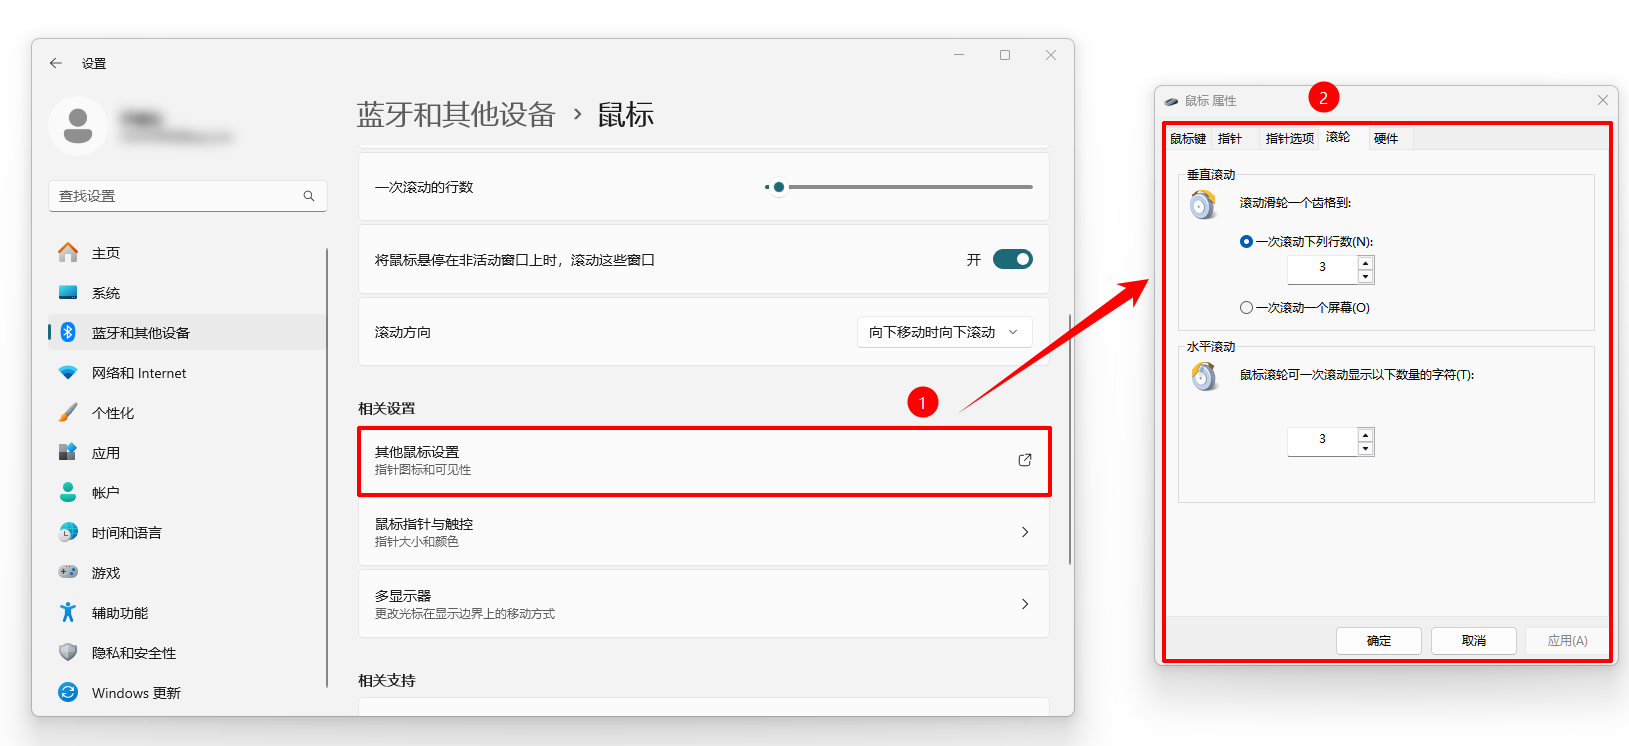Open 网络和 Internet settings
Screen dimensions: 1629x746
coord(188,373)
